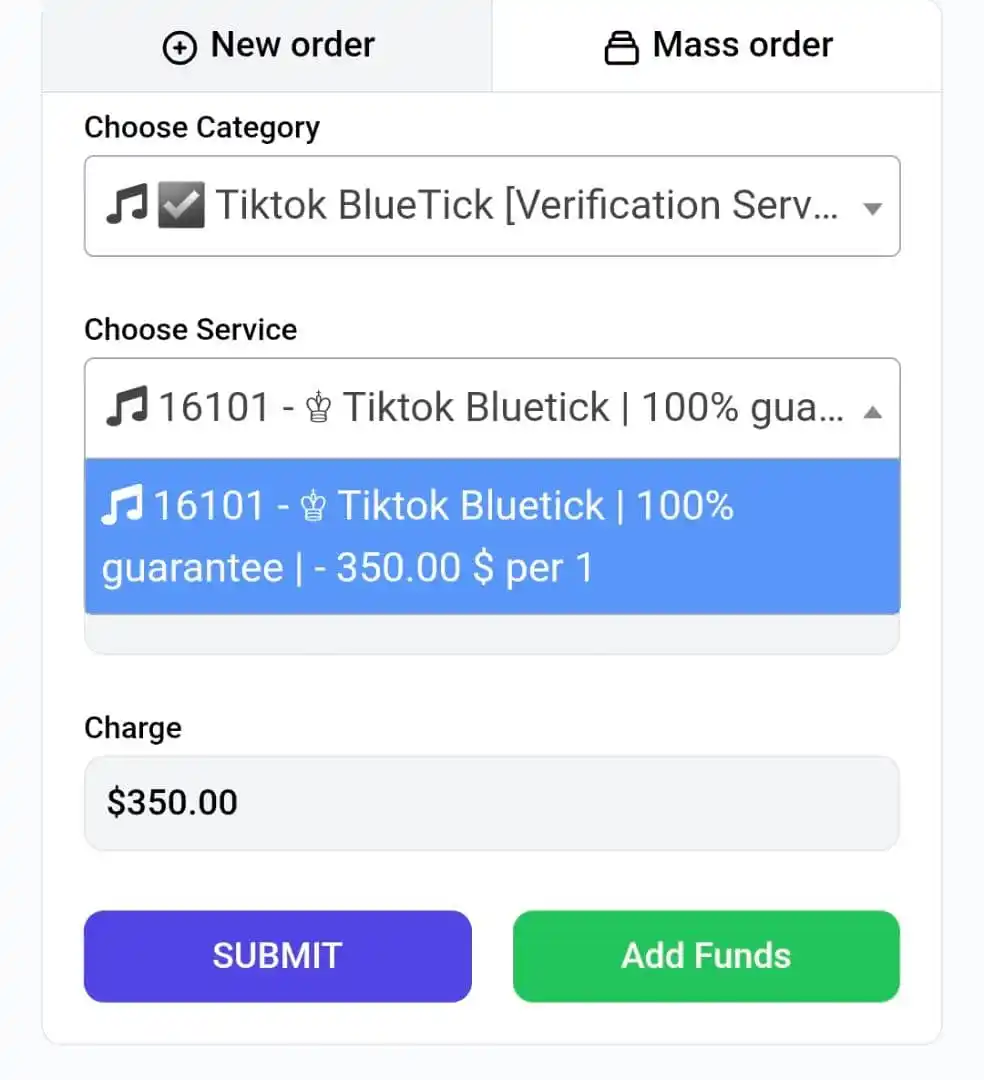Click the plus circle icon beside New order
Screen dimensions: 984x1080
180,48
